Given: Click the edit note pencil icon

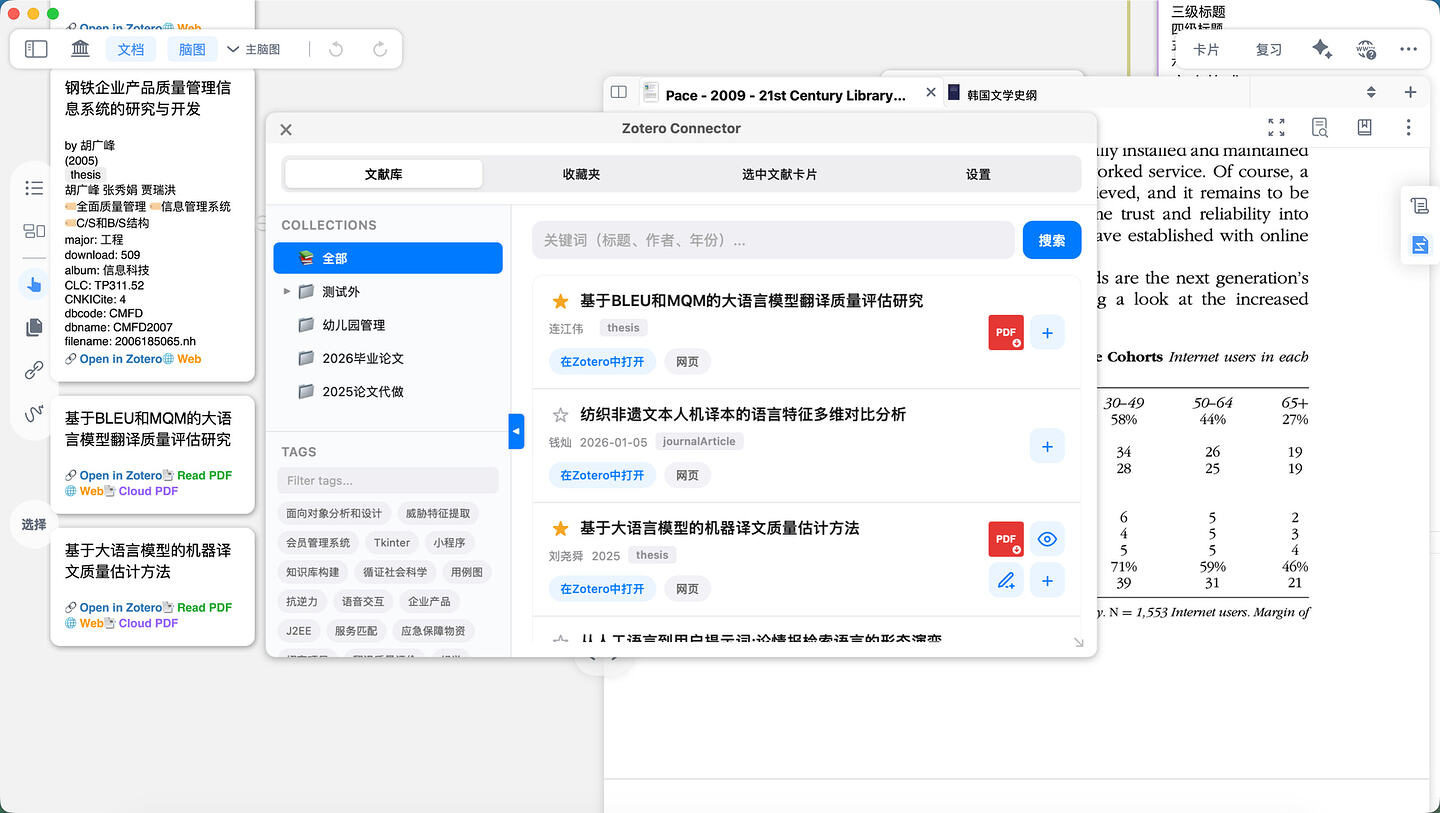Looking at the screenshot, I should tap(1006, 580).
